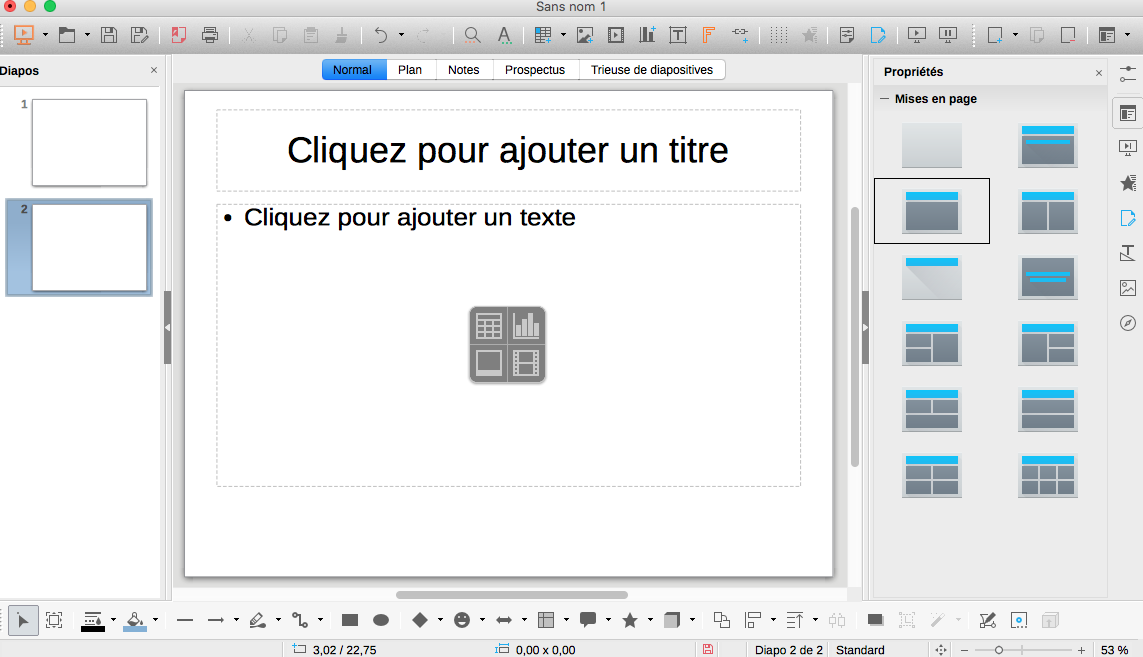Collapse the Mises en page section
The image size is (1143, 657).
coord(884,98)
